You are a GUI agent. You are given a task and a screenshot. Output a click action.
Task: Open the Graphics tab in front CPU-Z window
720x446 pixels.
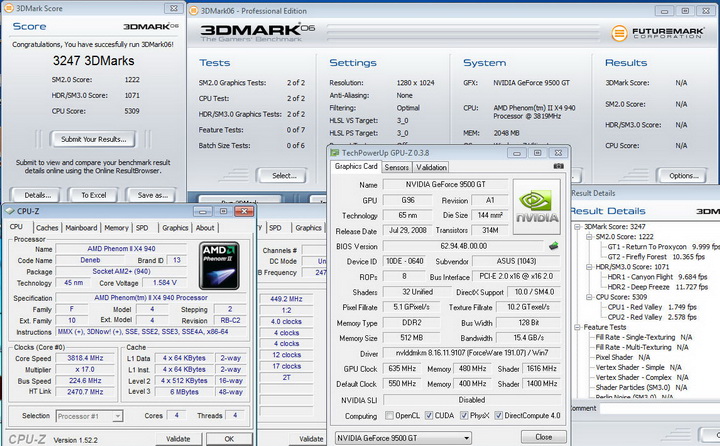click(175, 228)
